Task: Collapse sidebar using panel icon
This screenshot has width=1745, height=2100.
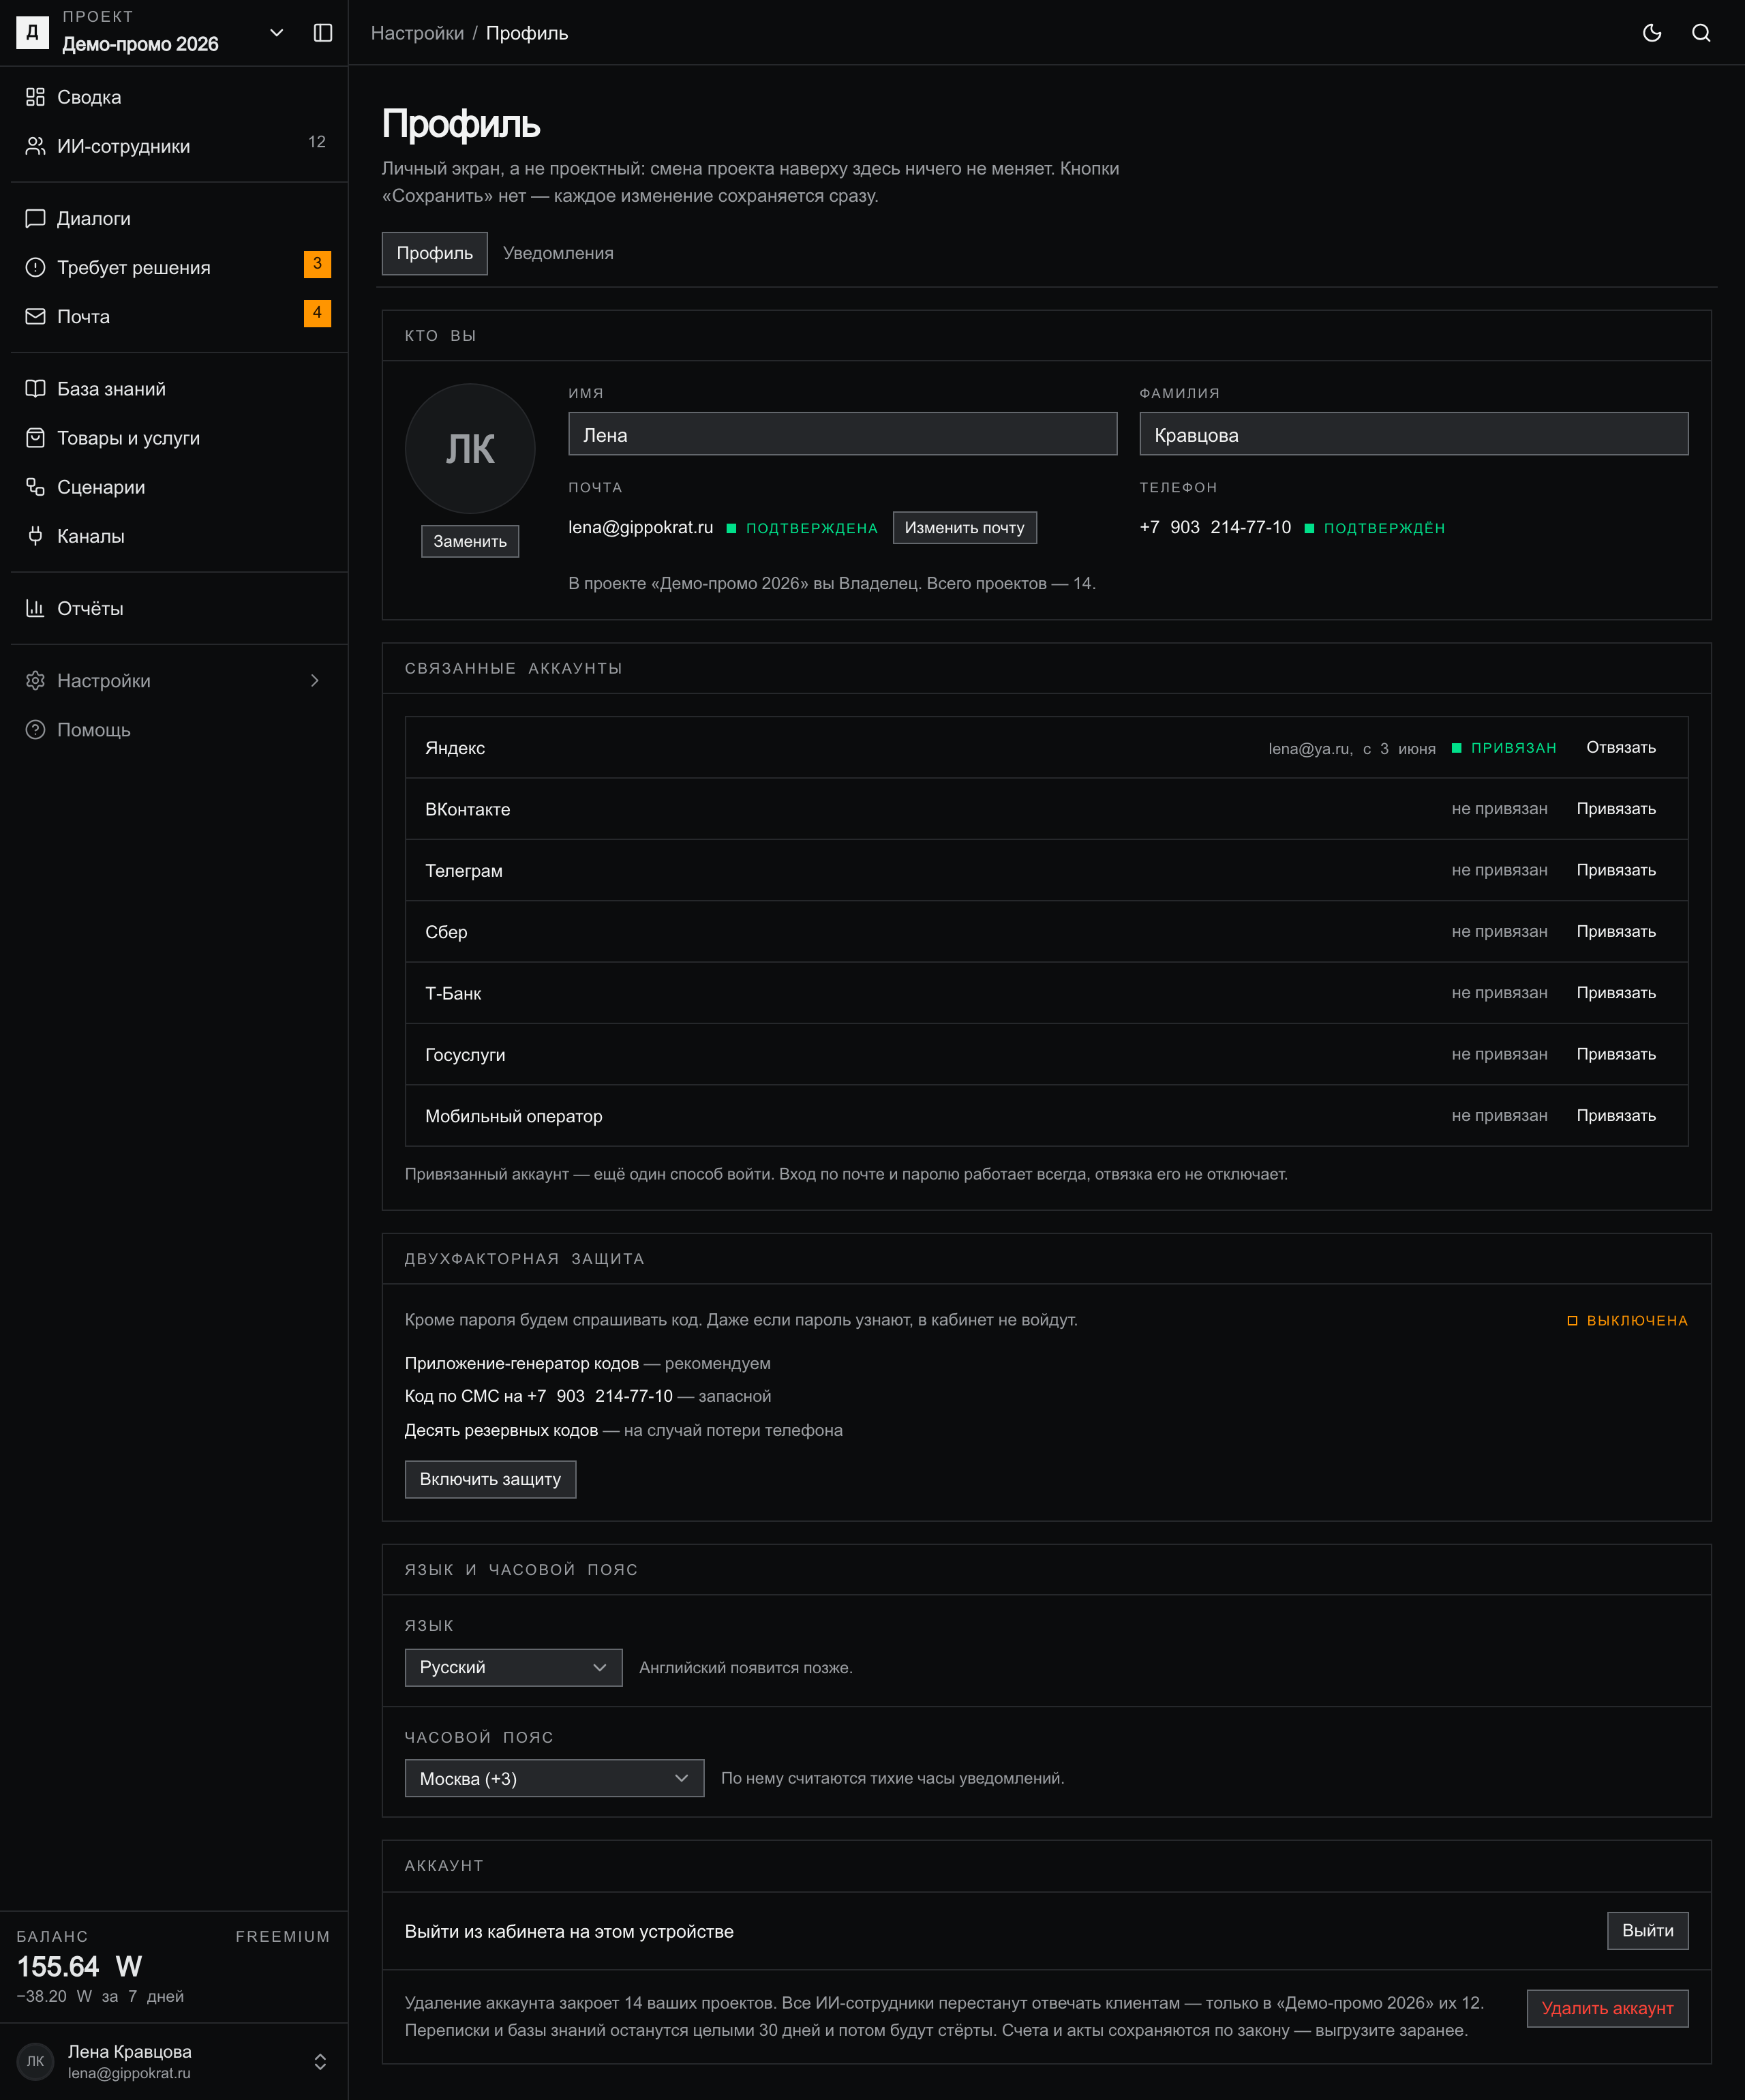Action: (323, 33)
